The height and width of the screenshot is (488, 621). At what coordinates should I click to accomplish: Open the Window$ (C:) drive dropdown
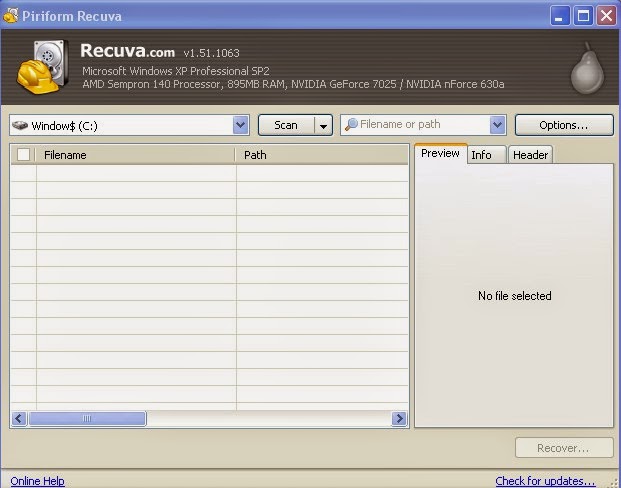(x=240, y=125)
